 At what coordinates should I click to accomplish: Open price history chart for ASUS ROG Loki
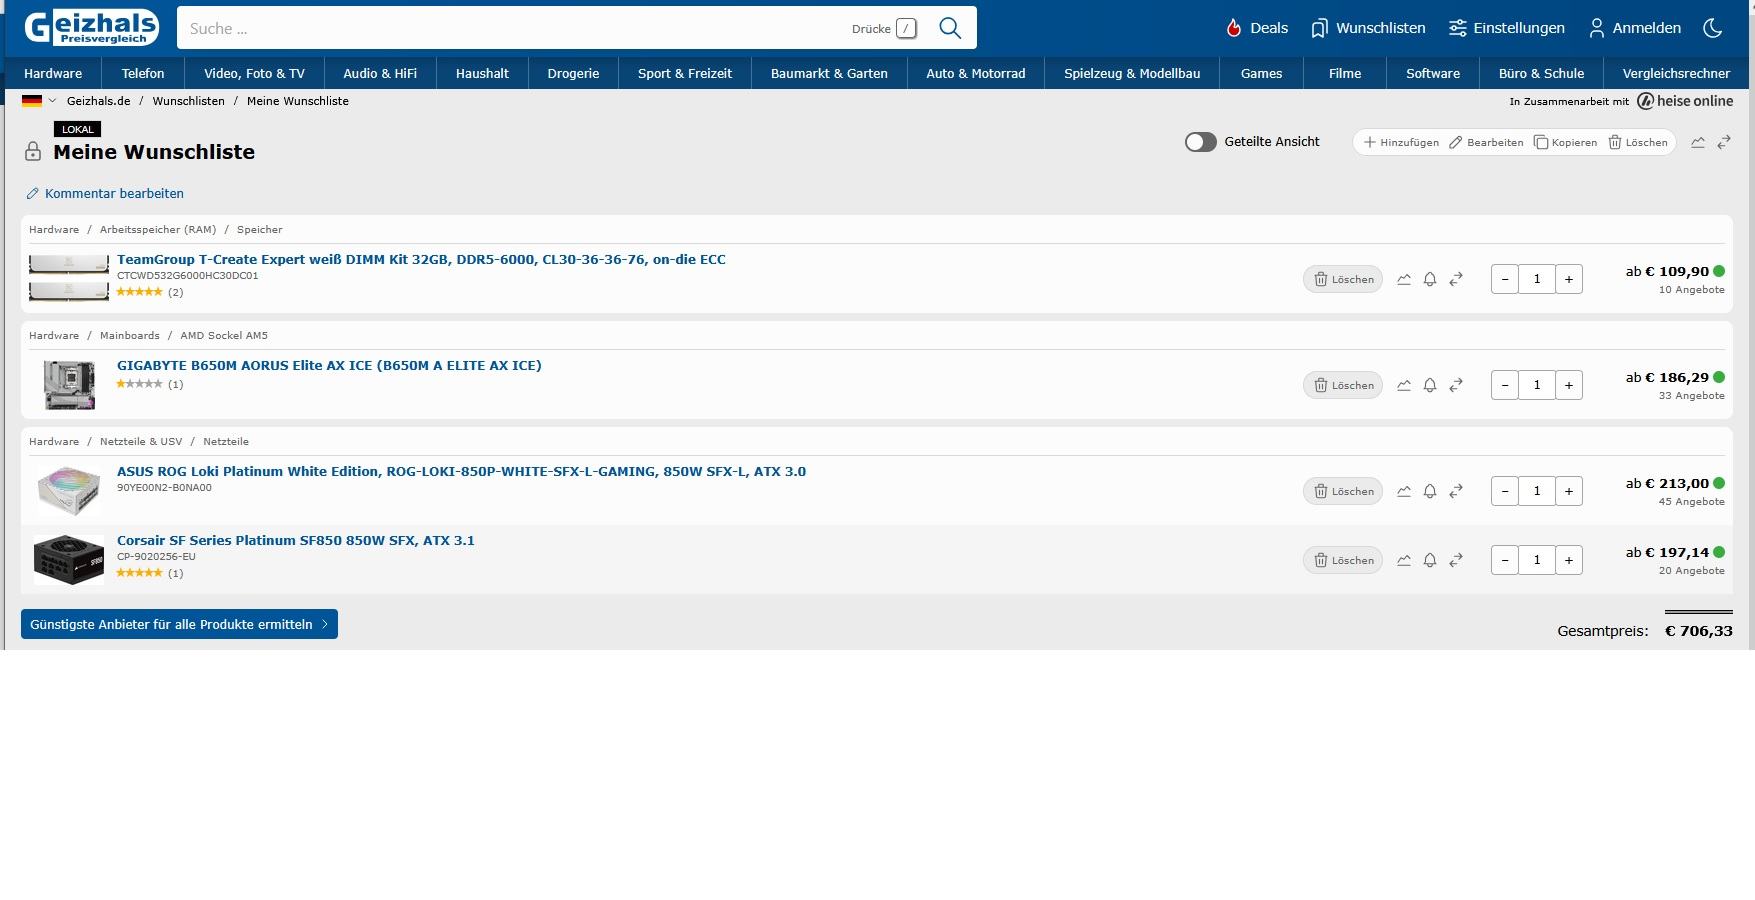coord(1404,491)
